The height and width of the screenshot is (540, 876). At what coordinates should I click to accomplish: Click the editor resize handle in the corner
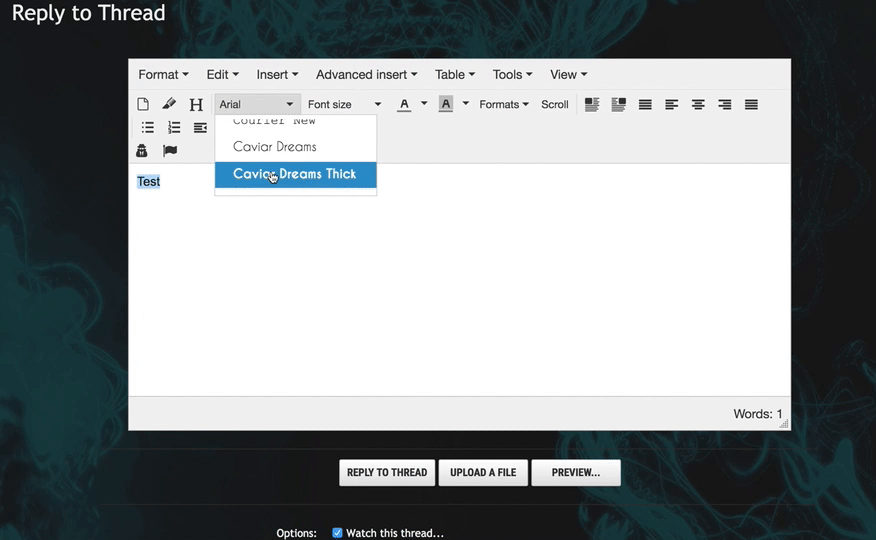[784, 424]
